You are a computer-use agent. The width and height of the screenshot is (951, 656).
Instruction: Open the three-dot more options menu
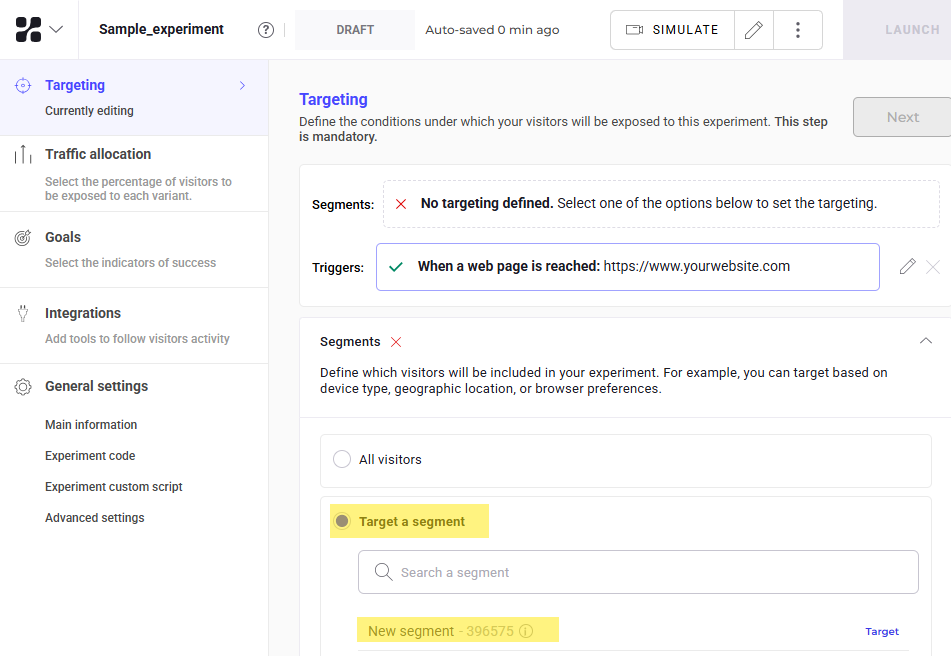[x=797, y=30]
